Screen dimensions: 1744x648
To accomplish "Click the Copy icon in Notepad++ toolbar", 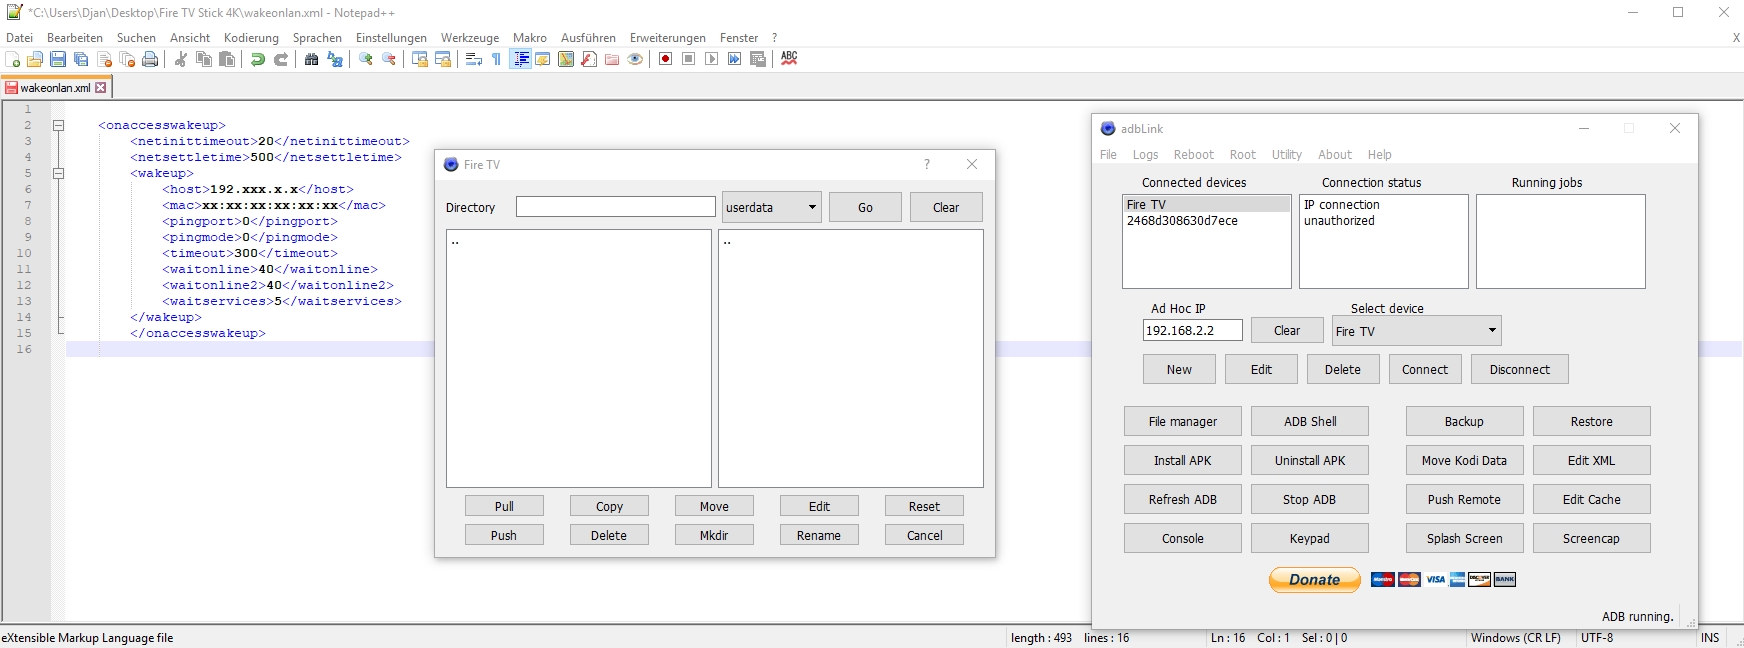I will 204,59.
